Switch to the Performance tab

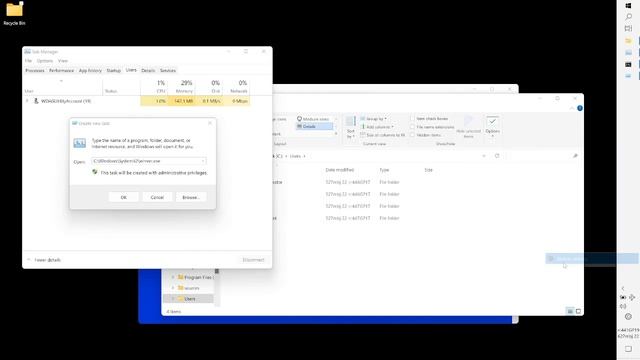click(x=61, y=71)
